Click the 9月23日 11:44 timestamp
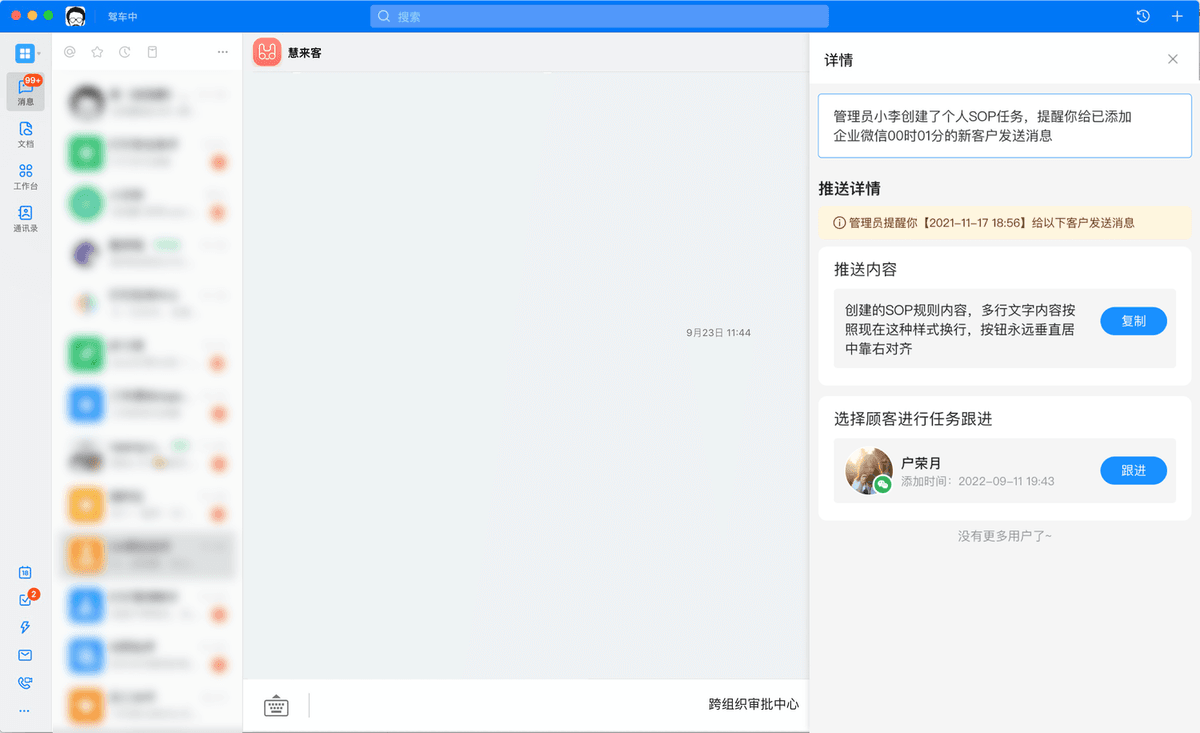 point(718,332)
